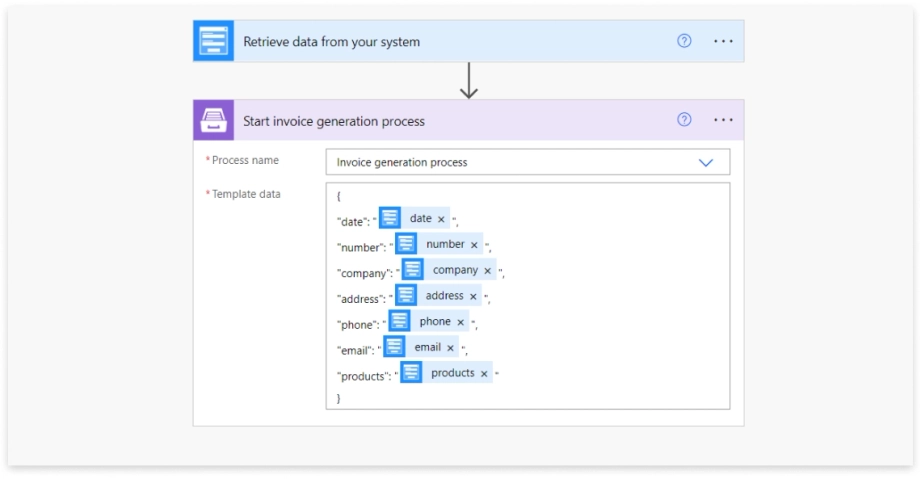This screenshot has width=920, height=479.
Task: Remove the phone dynamic token
Action: [x=461, y=322]
